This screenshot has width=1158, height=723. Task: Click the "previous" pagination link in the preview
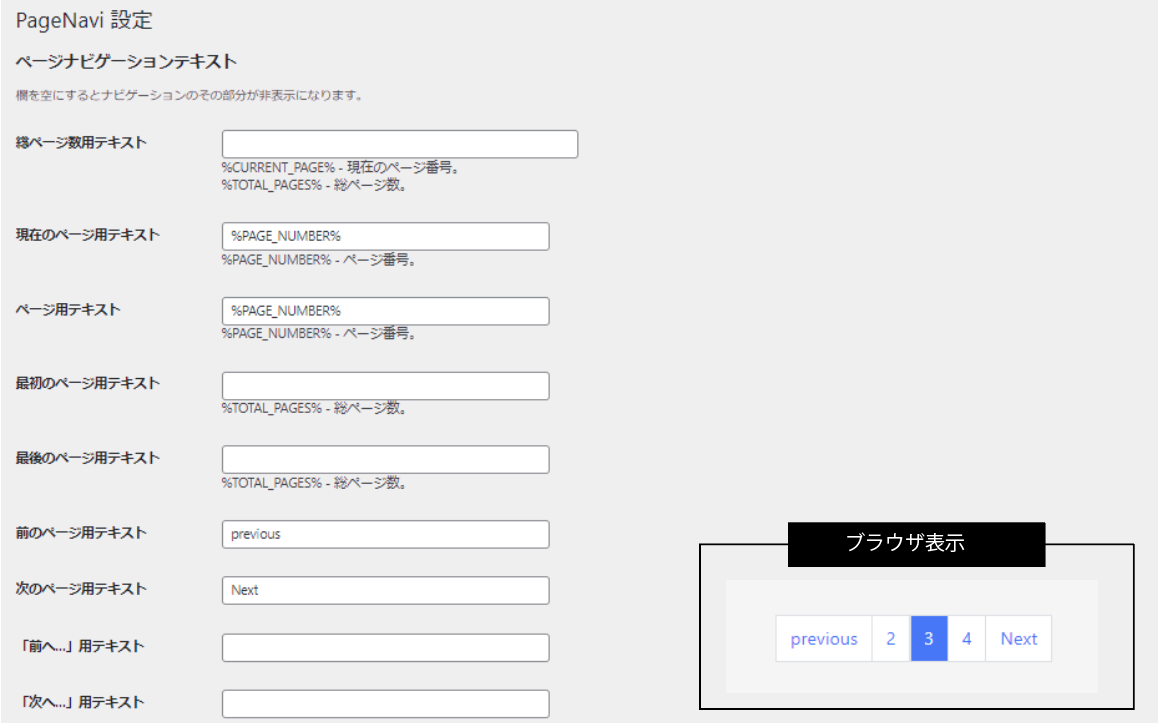[823, 639]
